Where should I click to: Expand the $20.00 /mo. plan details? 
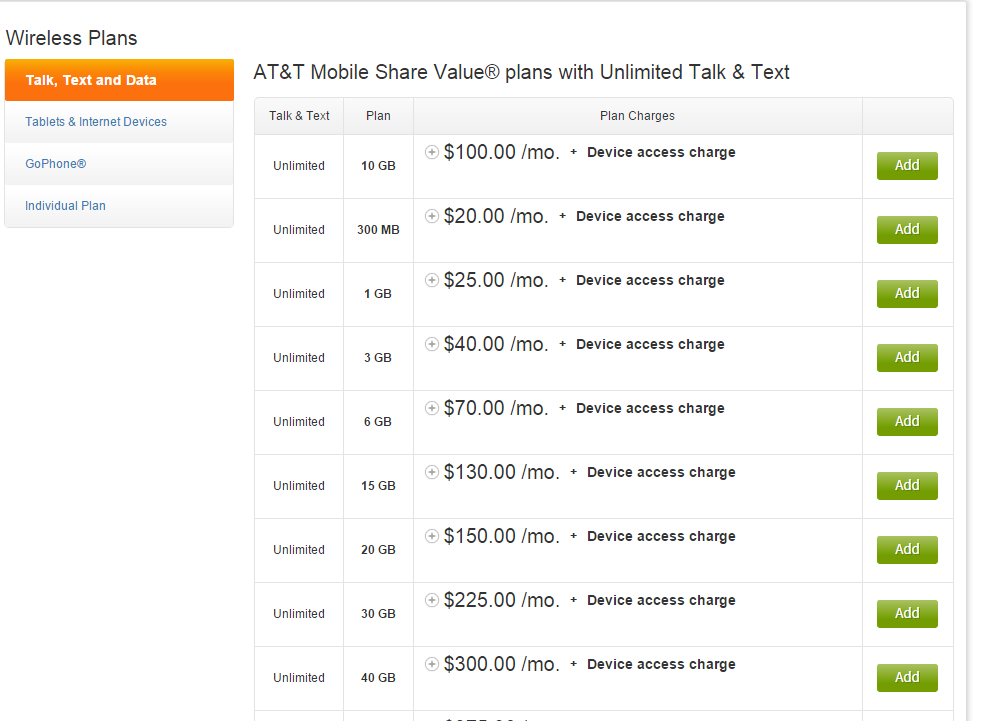(432, 216)
